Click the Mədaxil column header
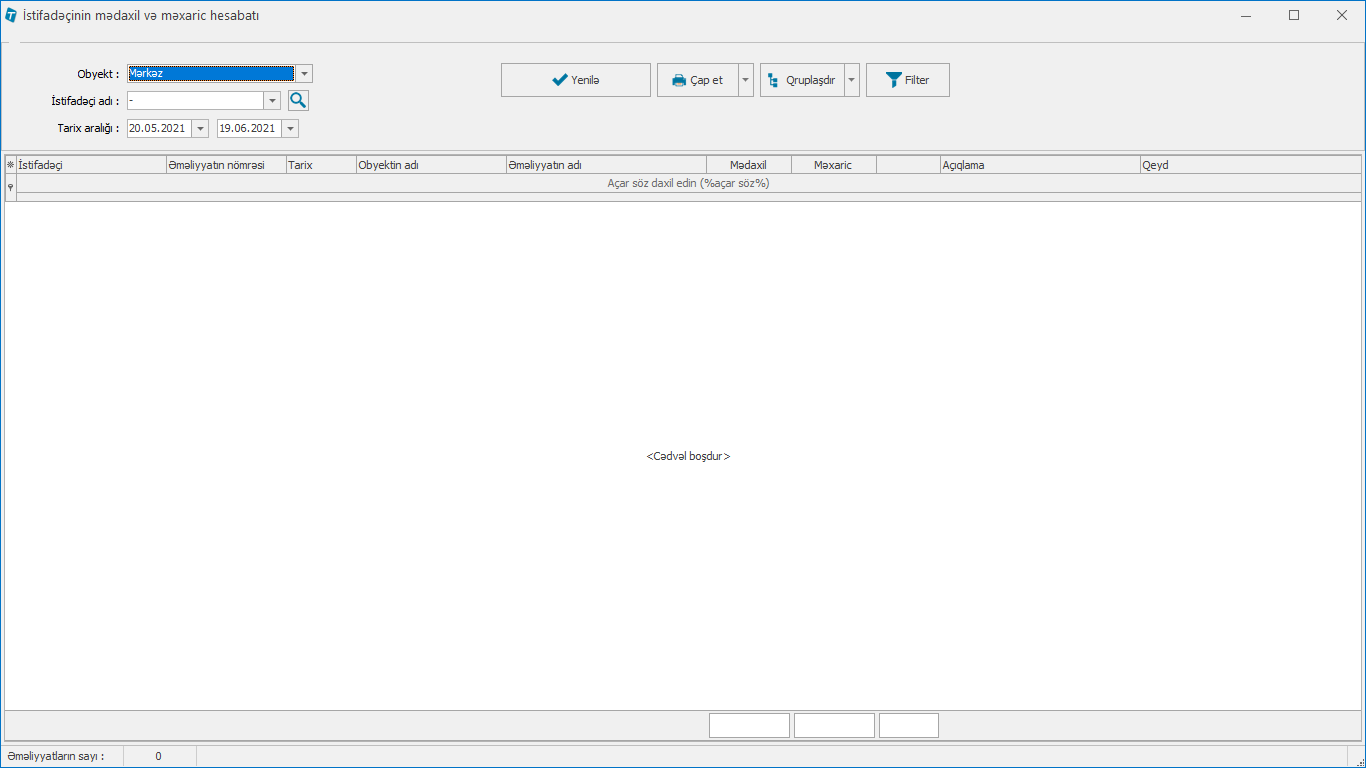1366x768 pixels. coord(748,165)
